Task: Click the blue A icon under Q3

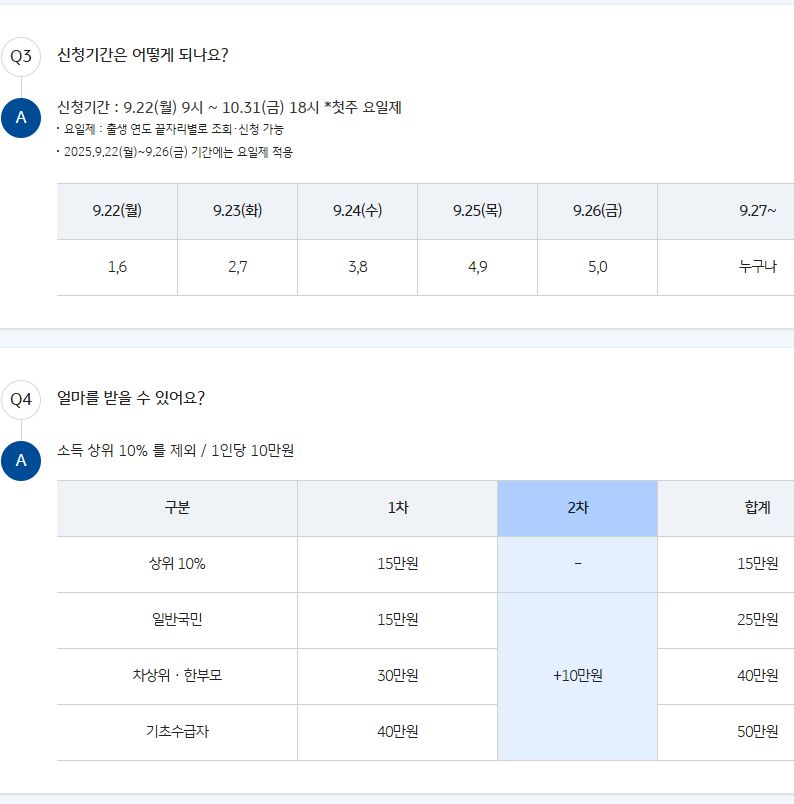Action: 21,118
